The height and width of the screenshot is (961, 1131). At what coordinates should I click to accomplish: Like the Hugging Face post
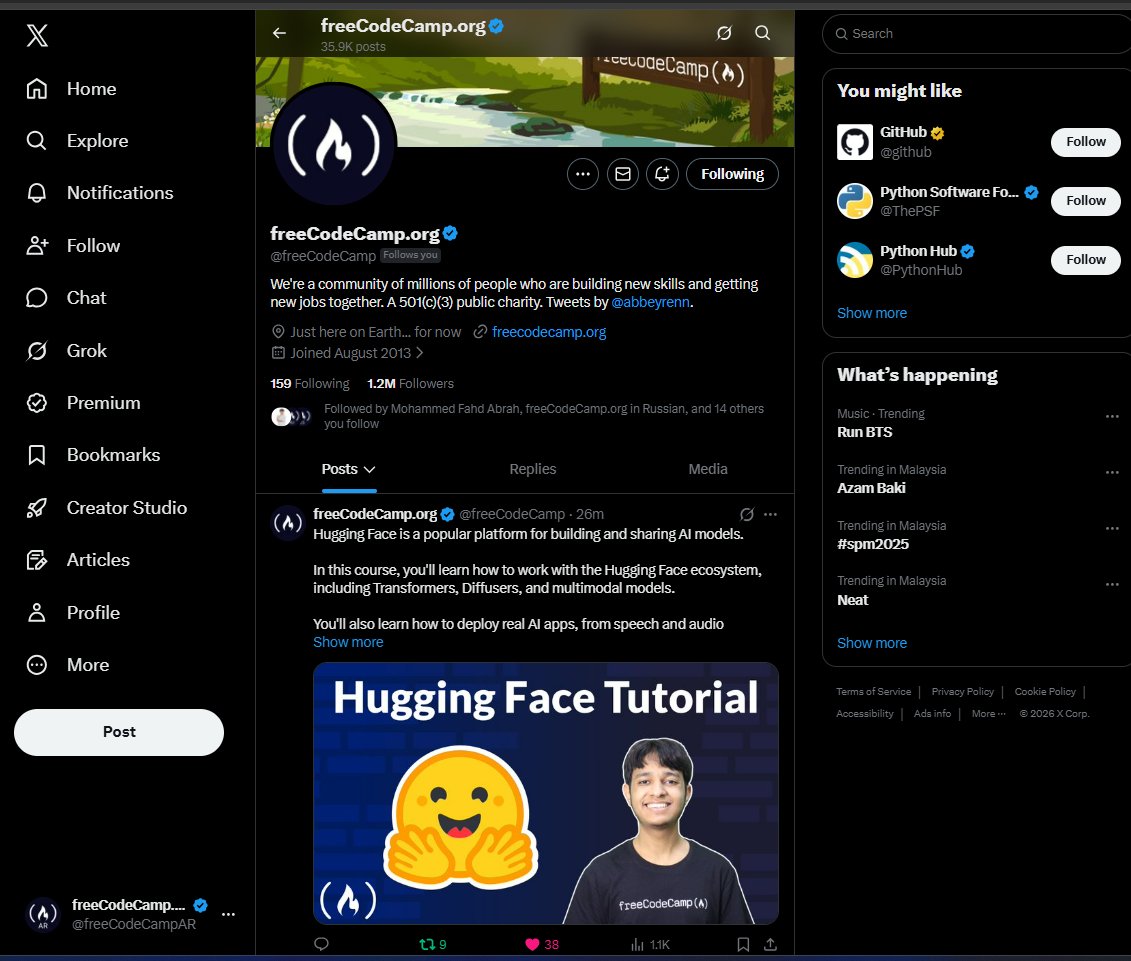click(542, 944)
